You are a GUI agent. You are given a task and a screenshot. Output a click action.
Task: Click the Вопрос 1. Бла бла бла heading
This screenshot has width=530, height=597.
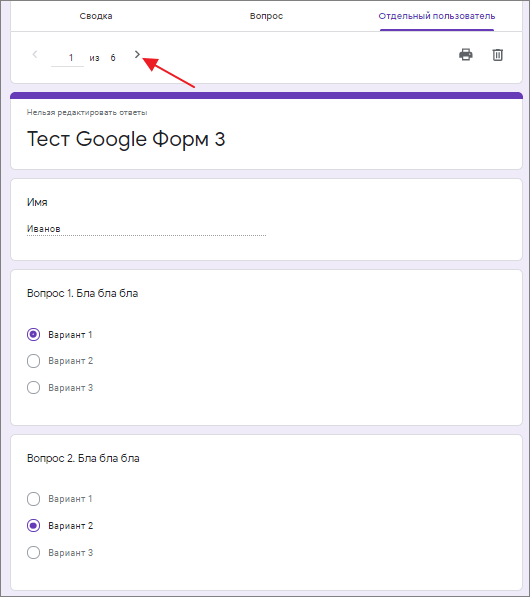tap(82, 294)
